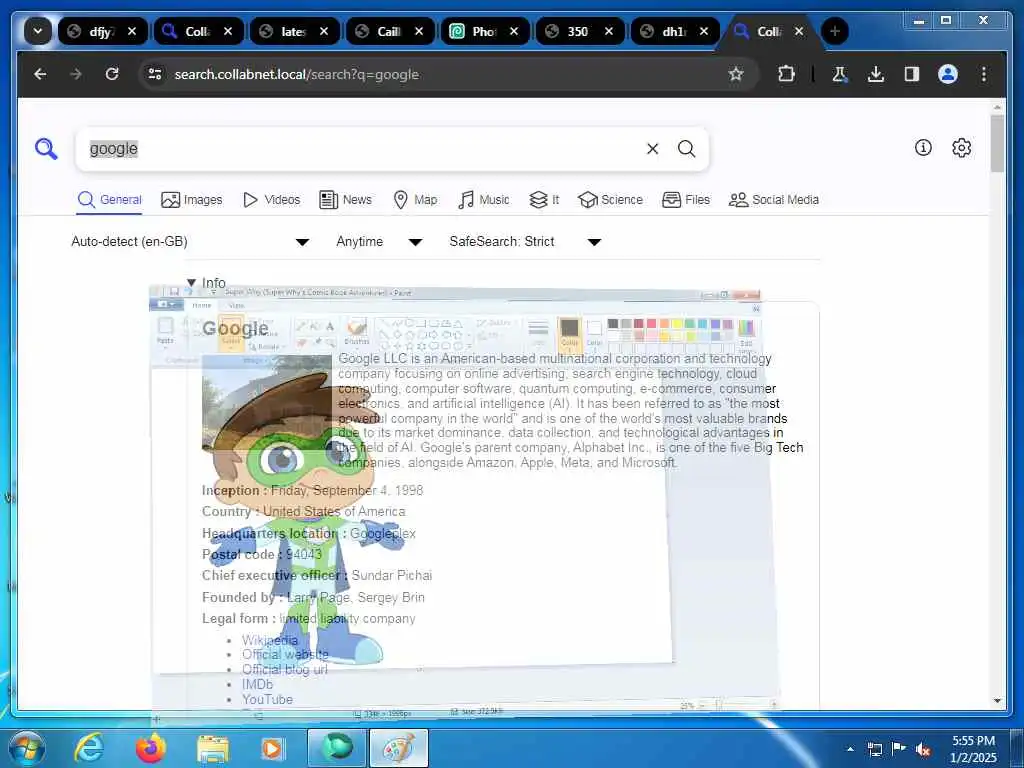Select the Science search category

tap(611, 200)
